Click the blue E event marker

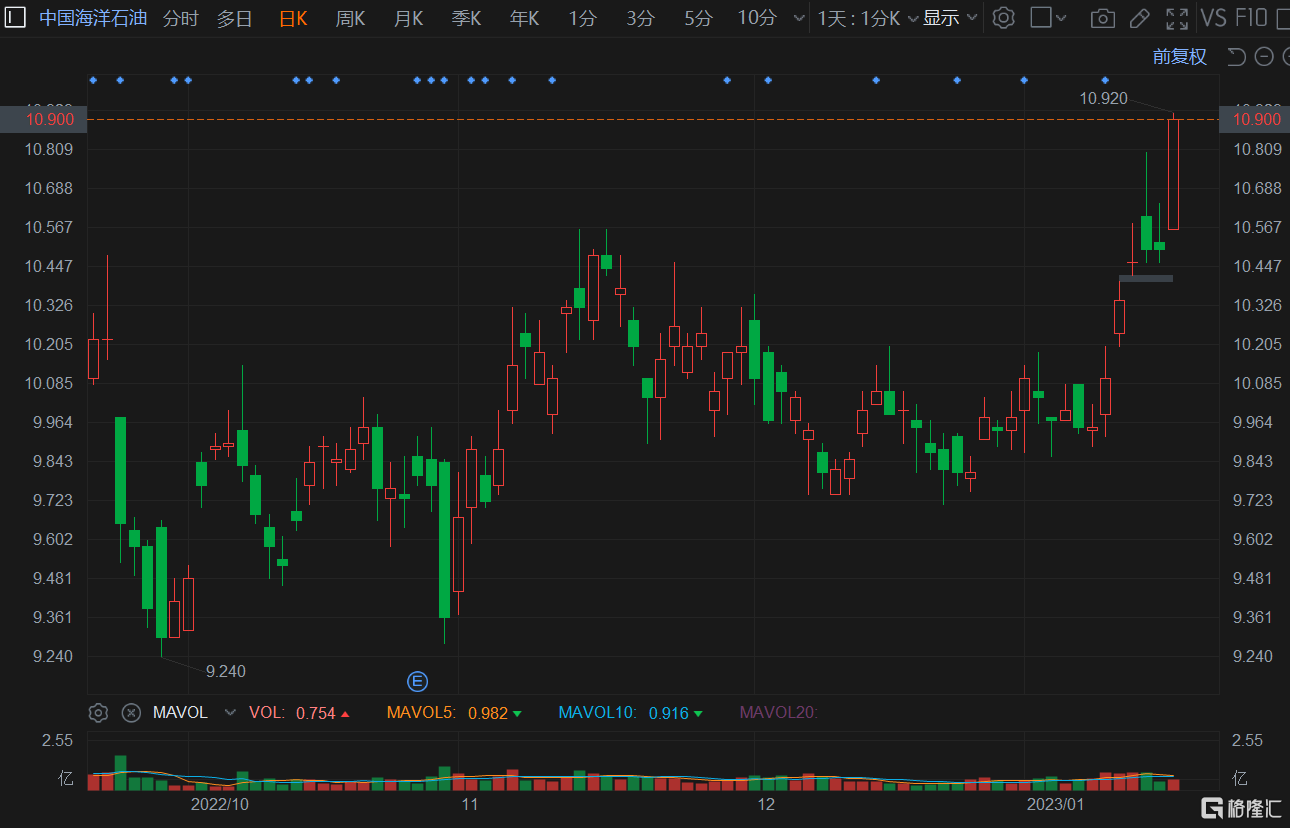tap(417, 682)
